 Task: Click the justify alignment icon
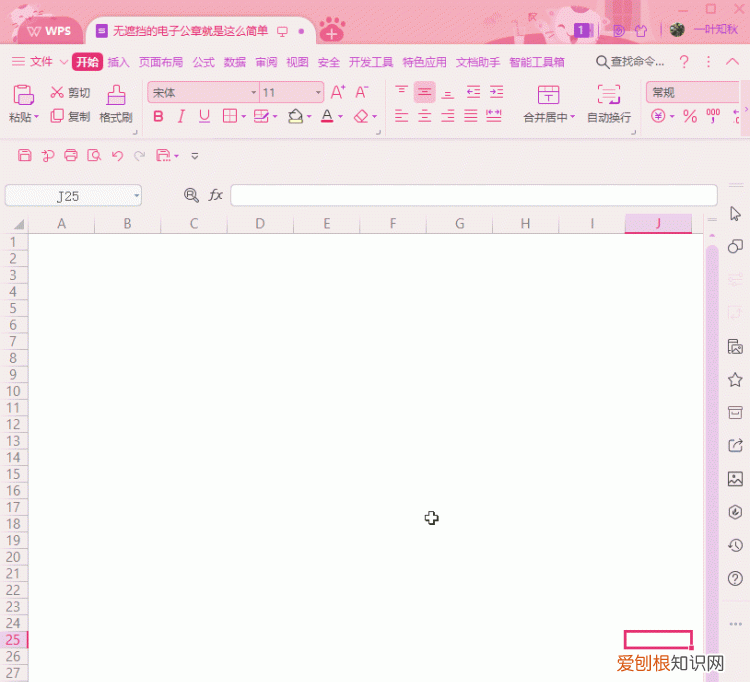[x=471, y=116]
